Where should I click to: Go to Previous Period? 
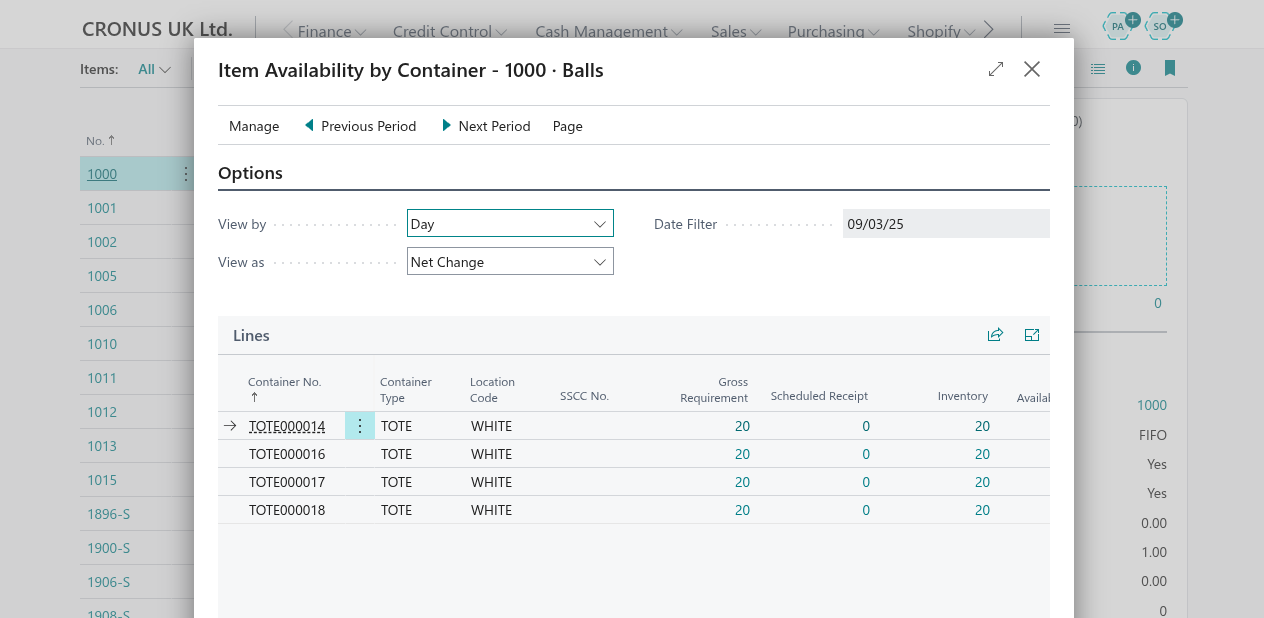(x=360, y=126)
